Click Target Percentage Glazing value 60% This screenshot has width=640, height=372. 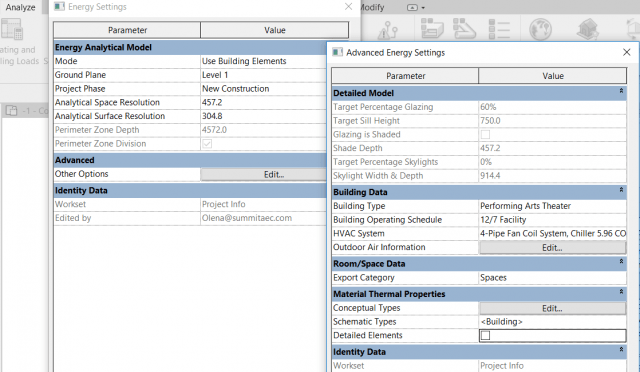tap(552, 107)
